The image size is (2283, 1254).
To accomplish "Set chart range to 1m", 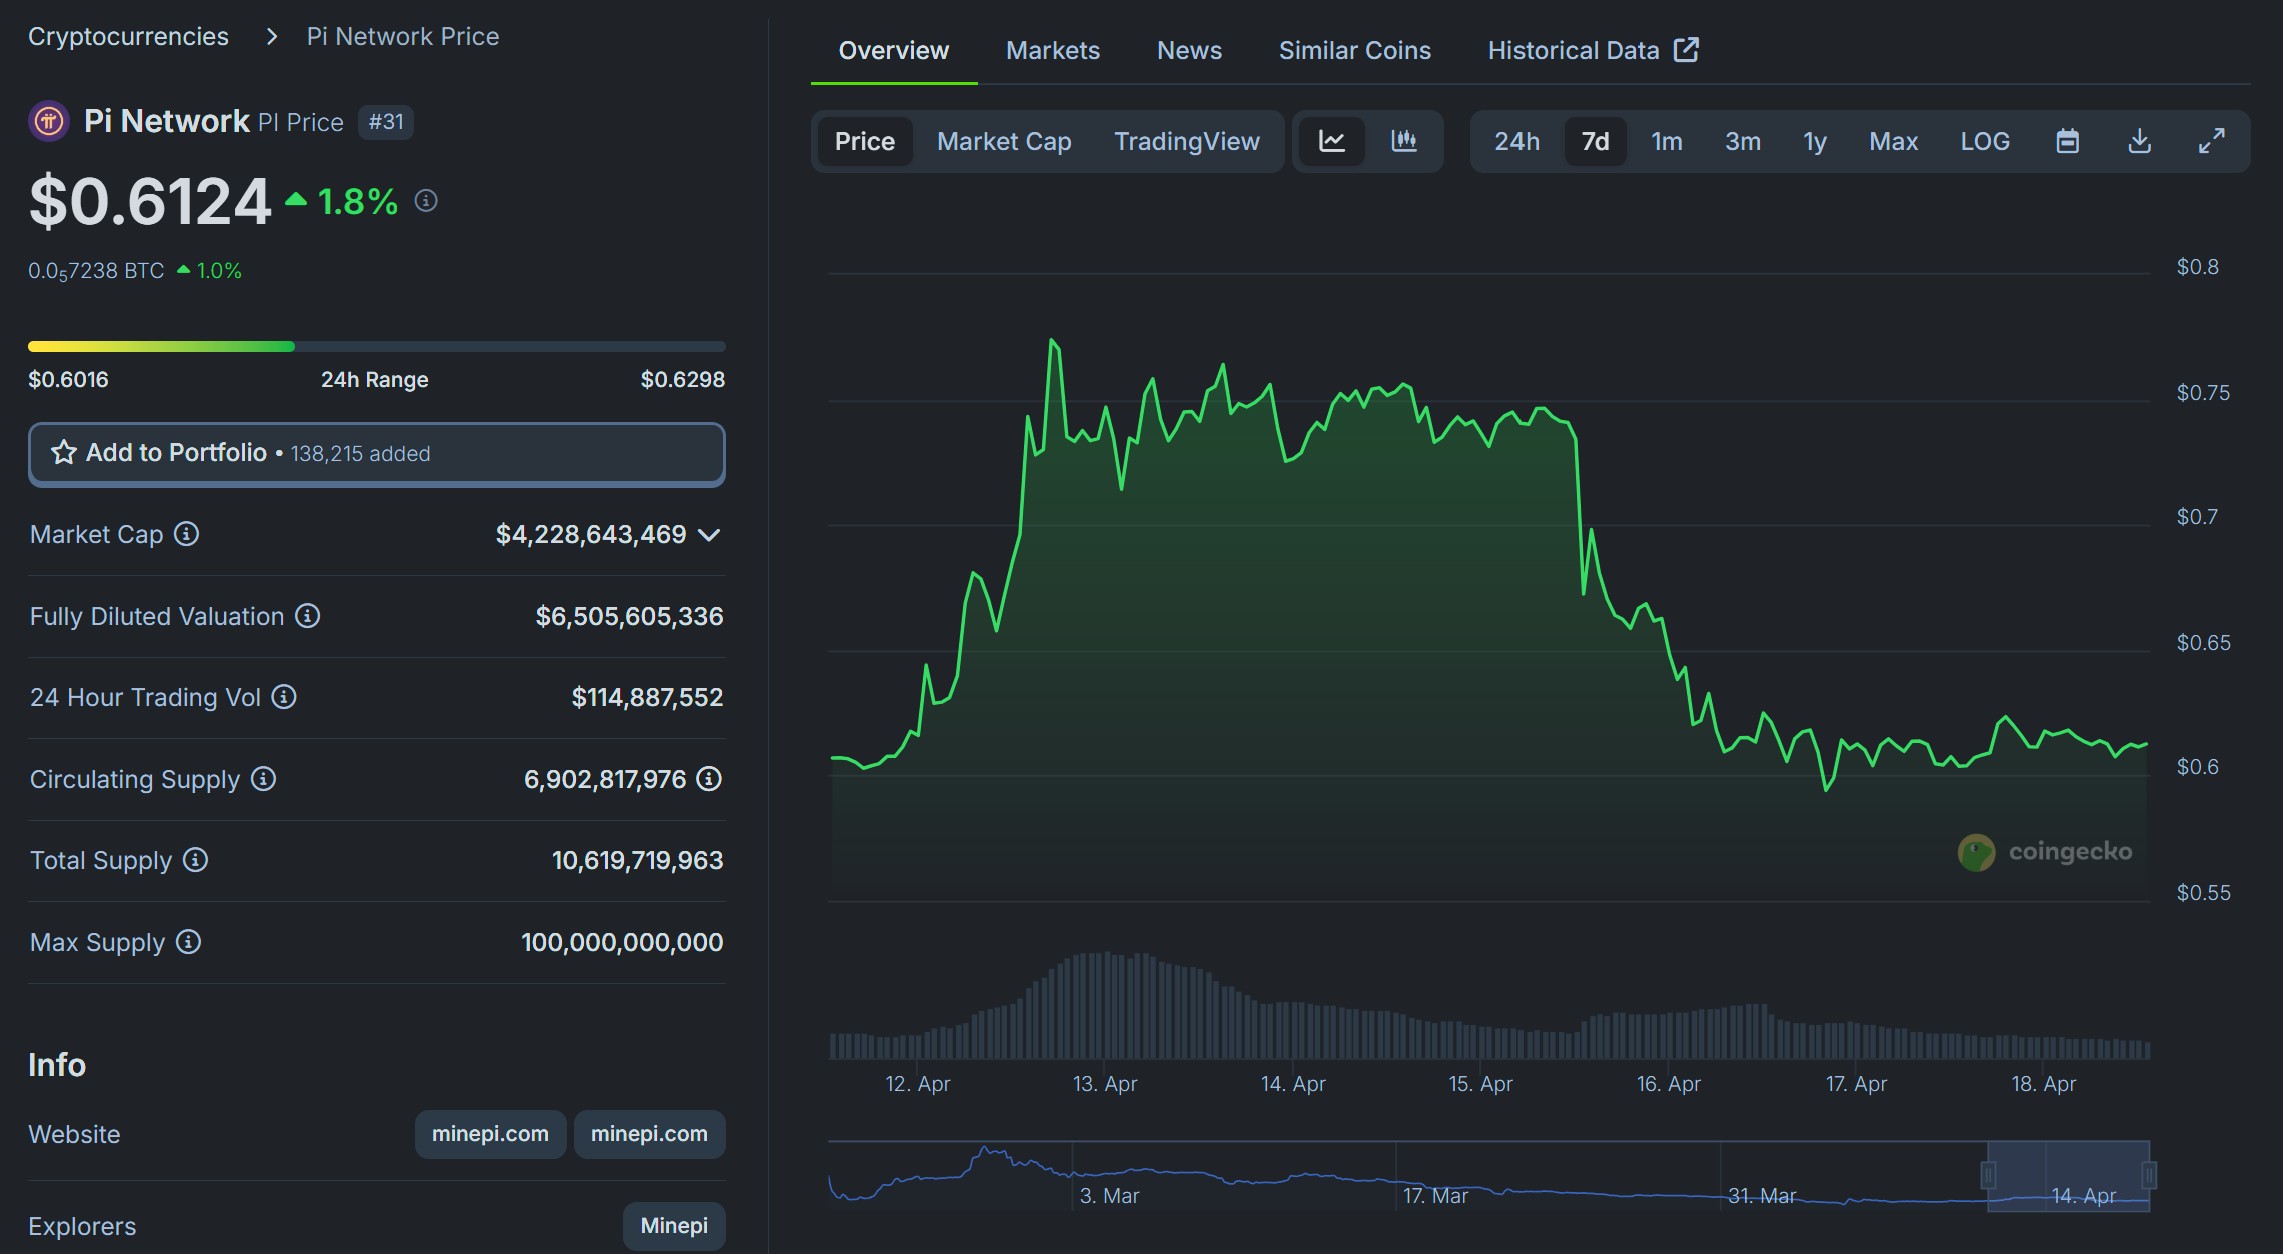I will click(x=1667, y=141).
